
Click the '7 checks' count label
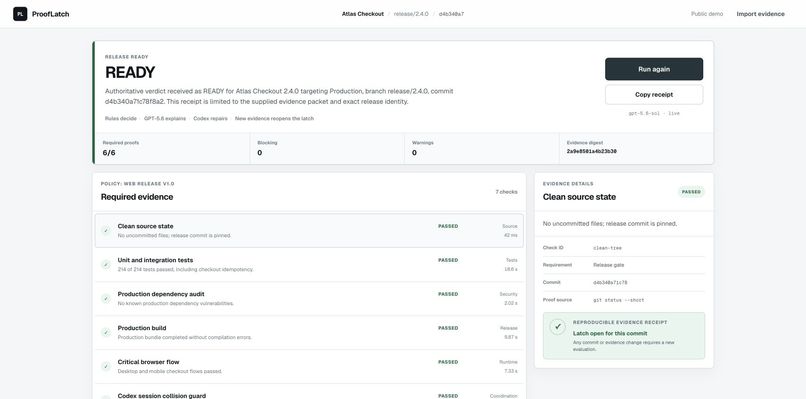click(x=506, y=192)
